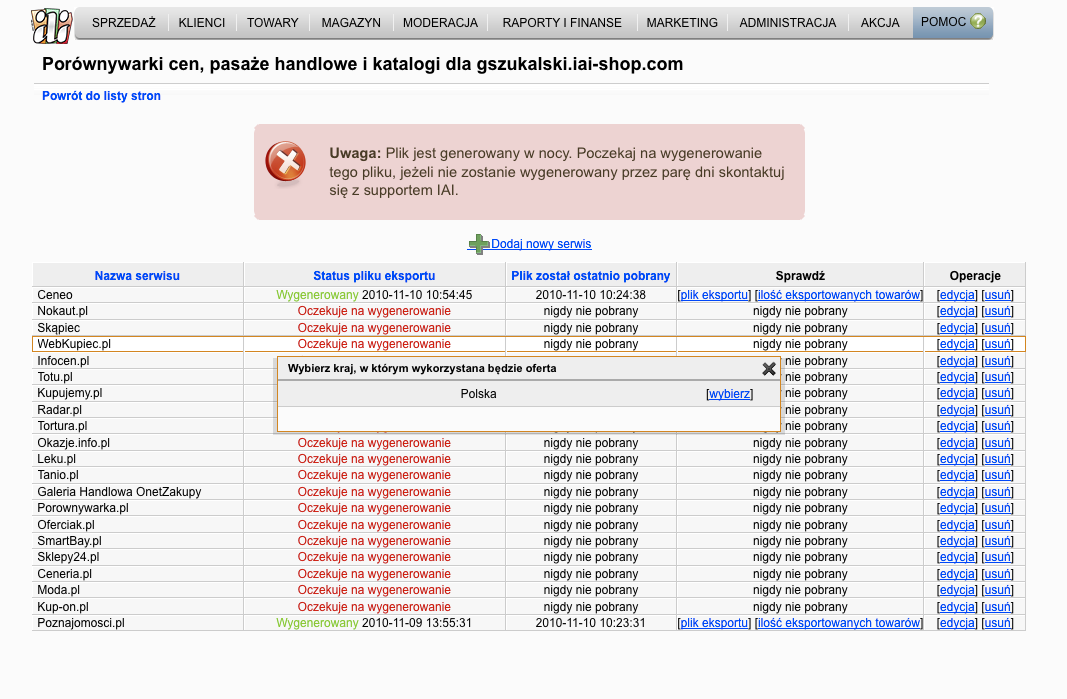Edit the Kupujemy.pl service
1067x699 pixels.
tap(957, 393)
